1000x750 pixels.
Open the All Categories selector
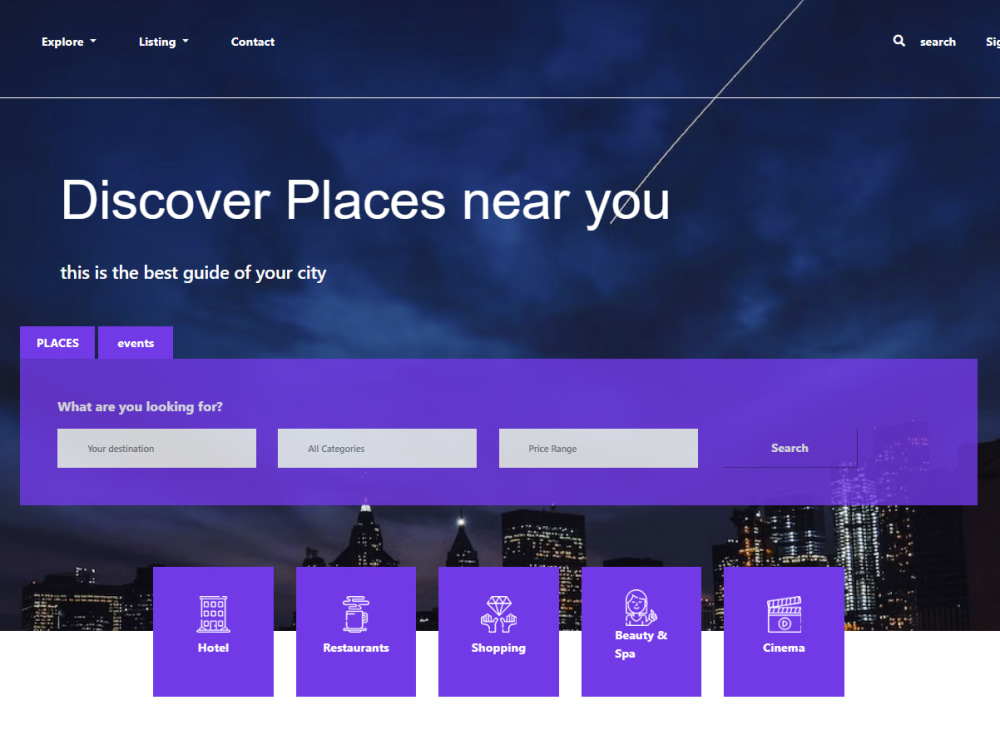pos(377,448)
